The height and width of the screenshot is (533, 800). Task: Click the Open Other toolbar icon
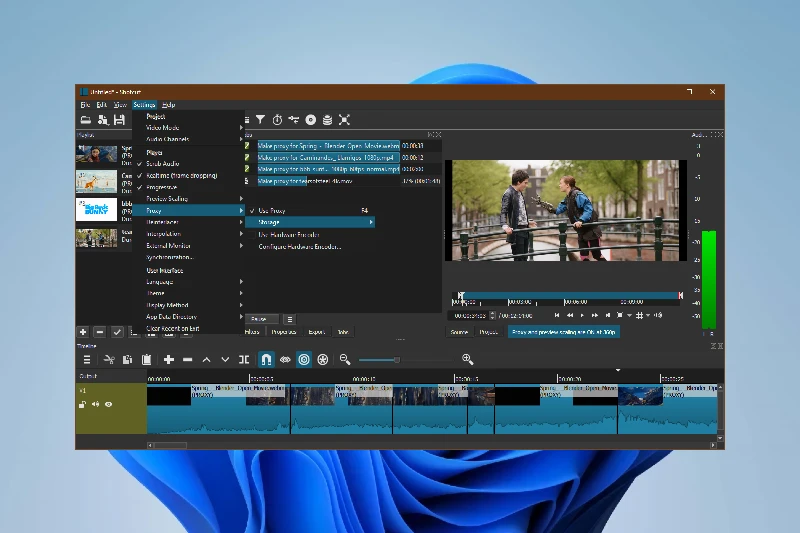click(103, 120)
